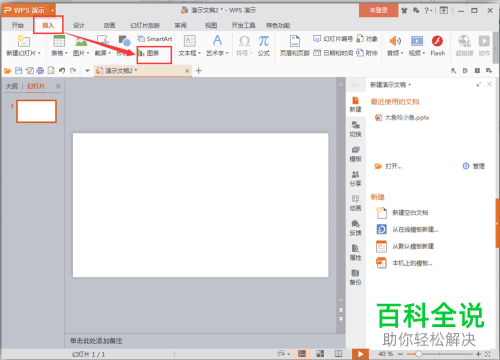Insert a SmartArt graphic

coord(155,39)
